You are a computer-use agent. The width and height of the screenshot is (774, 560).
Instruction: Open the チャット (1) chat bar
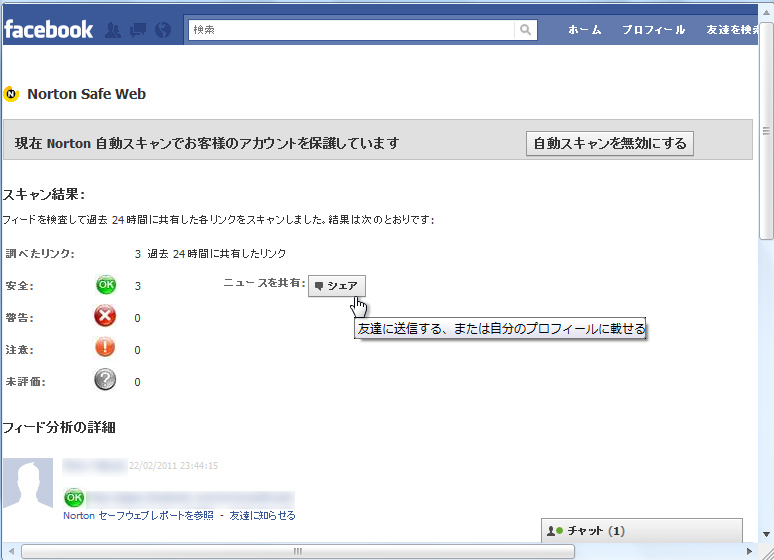click(642, 531)
